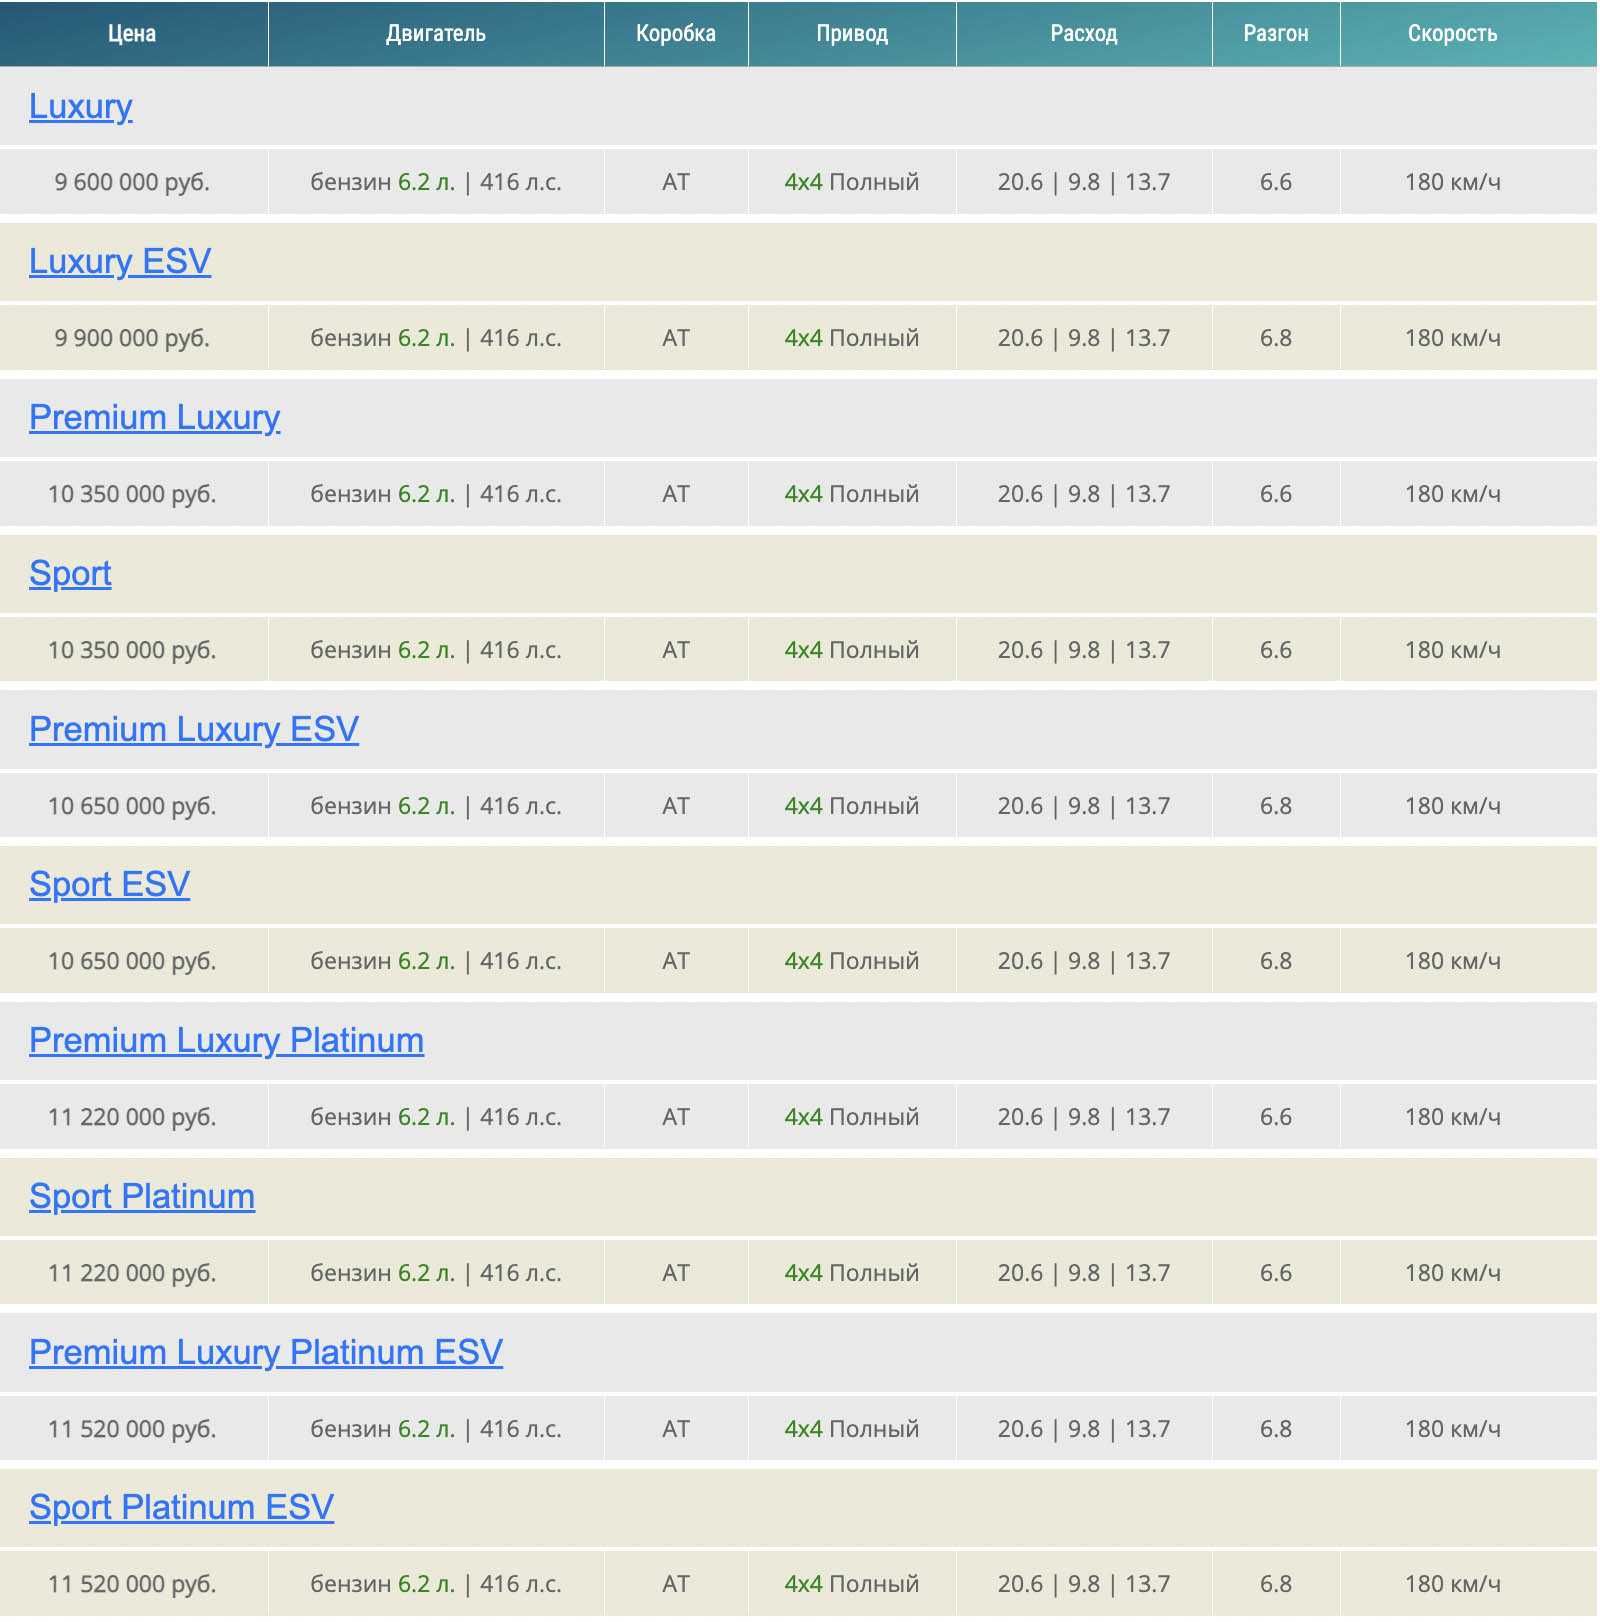
Task: Click the Sport ESV trim link
Action: pos(109,884)
